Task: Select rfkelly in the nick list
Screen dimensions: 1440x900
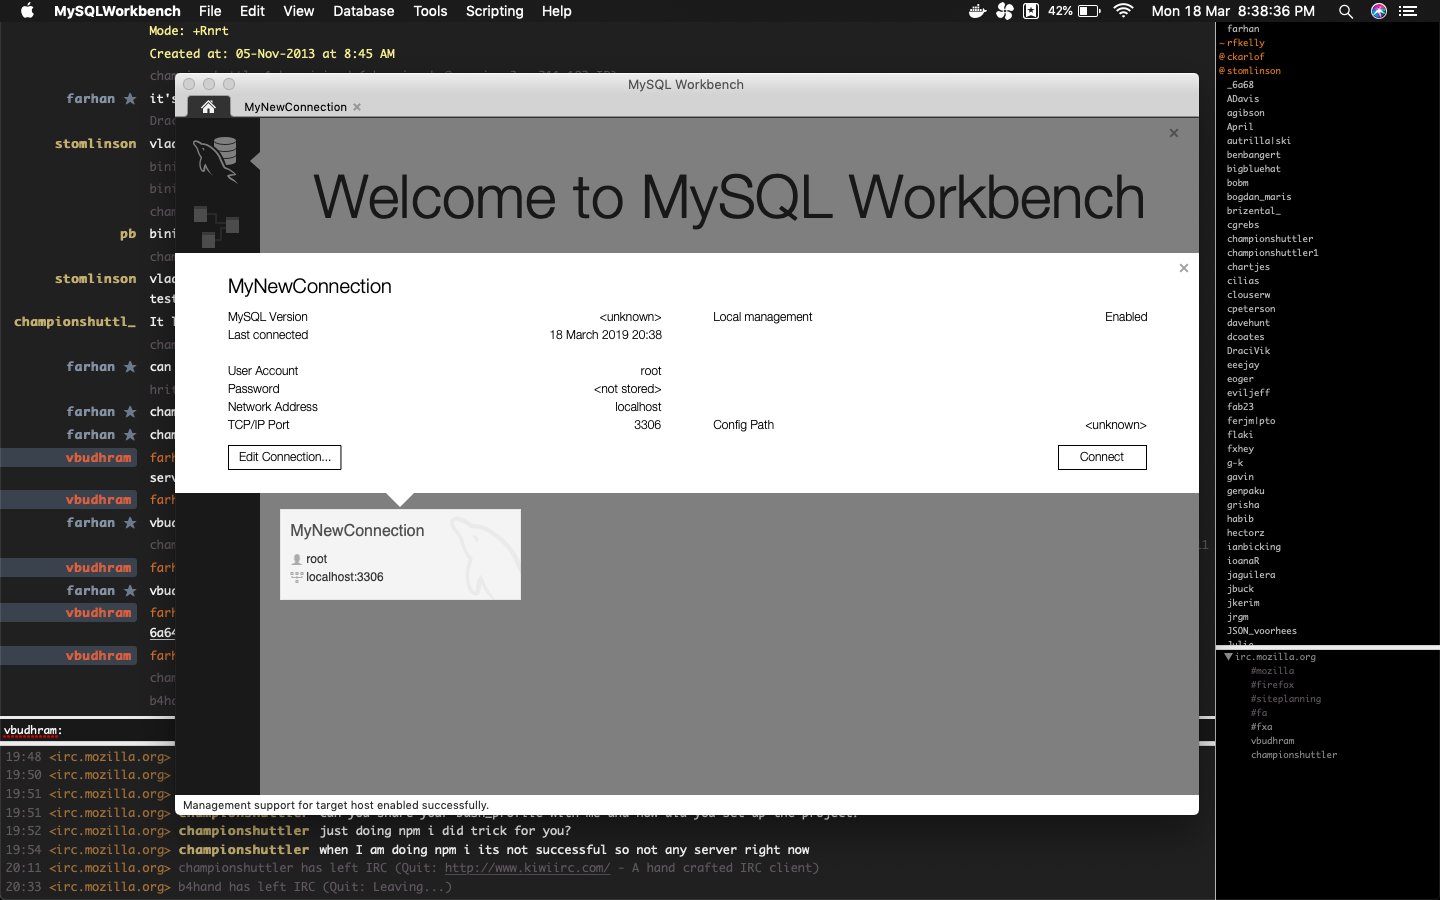Action: 1245,43
